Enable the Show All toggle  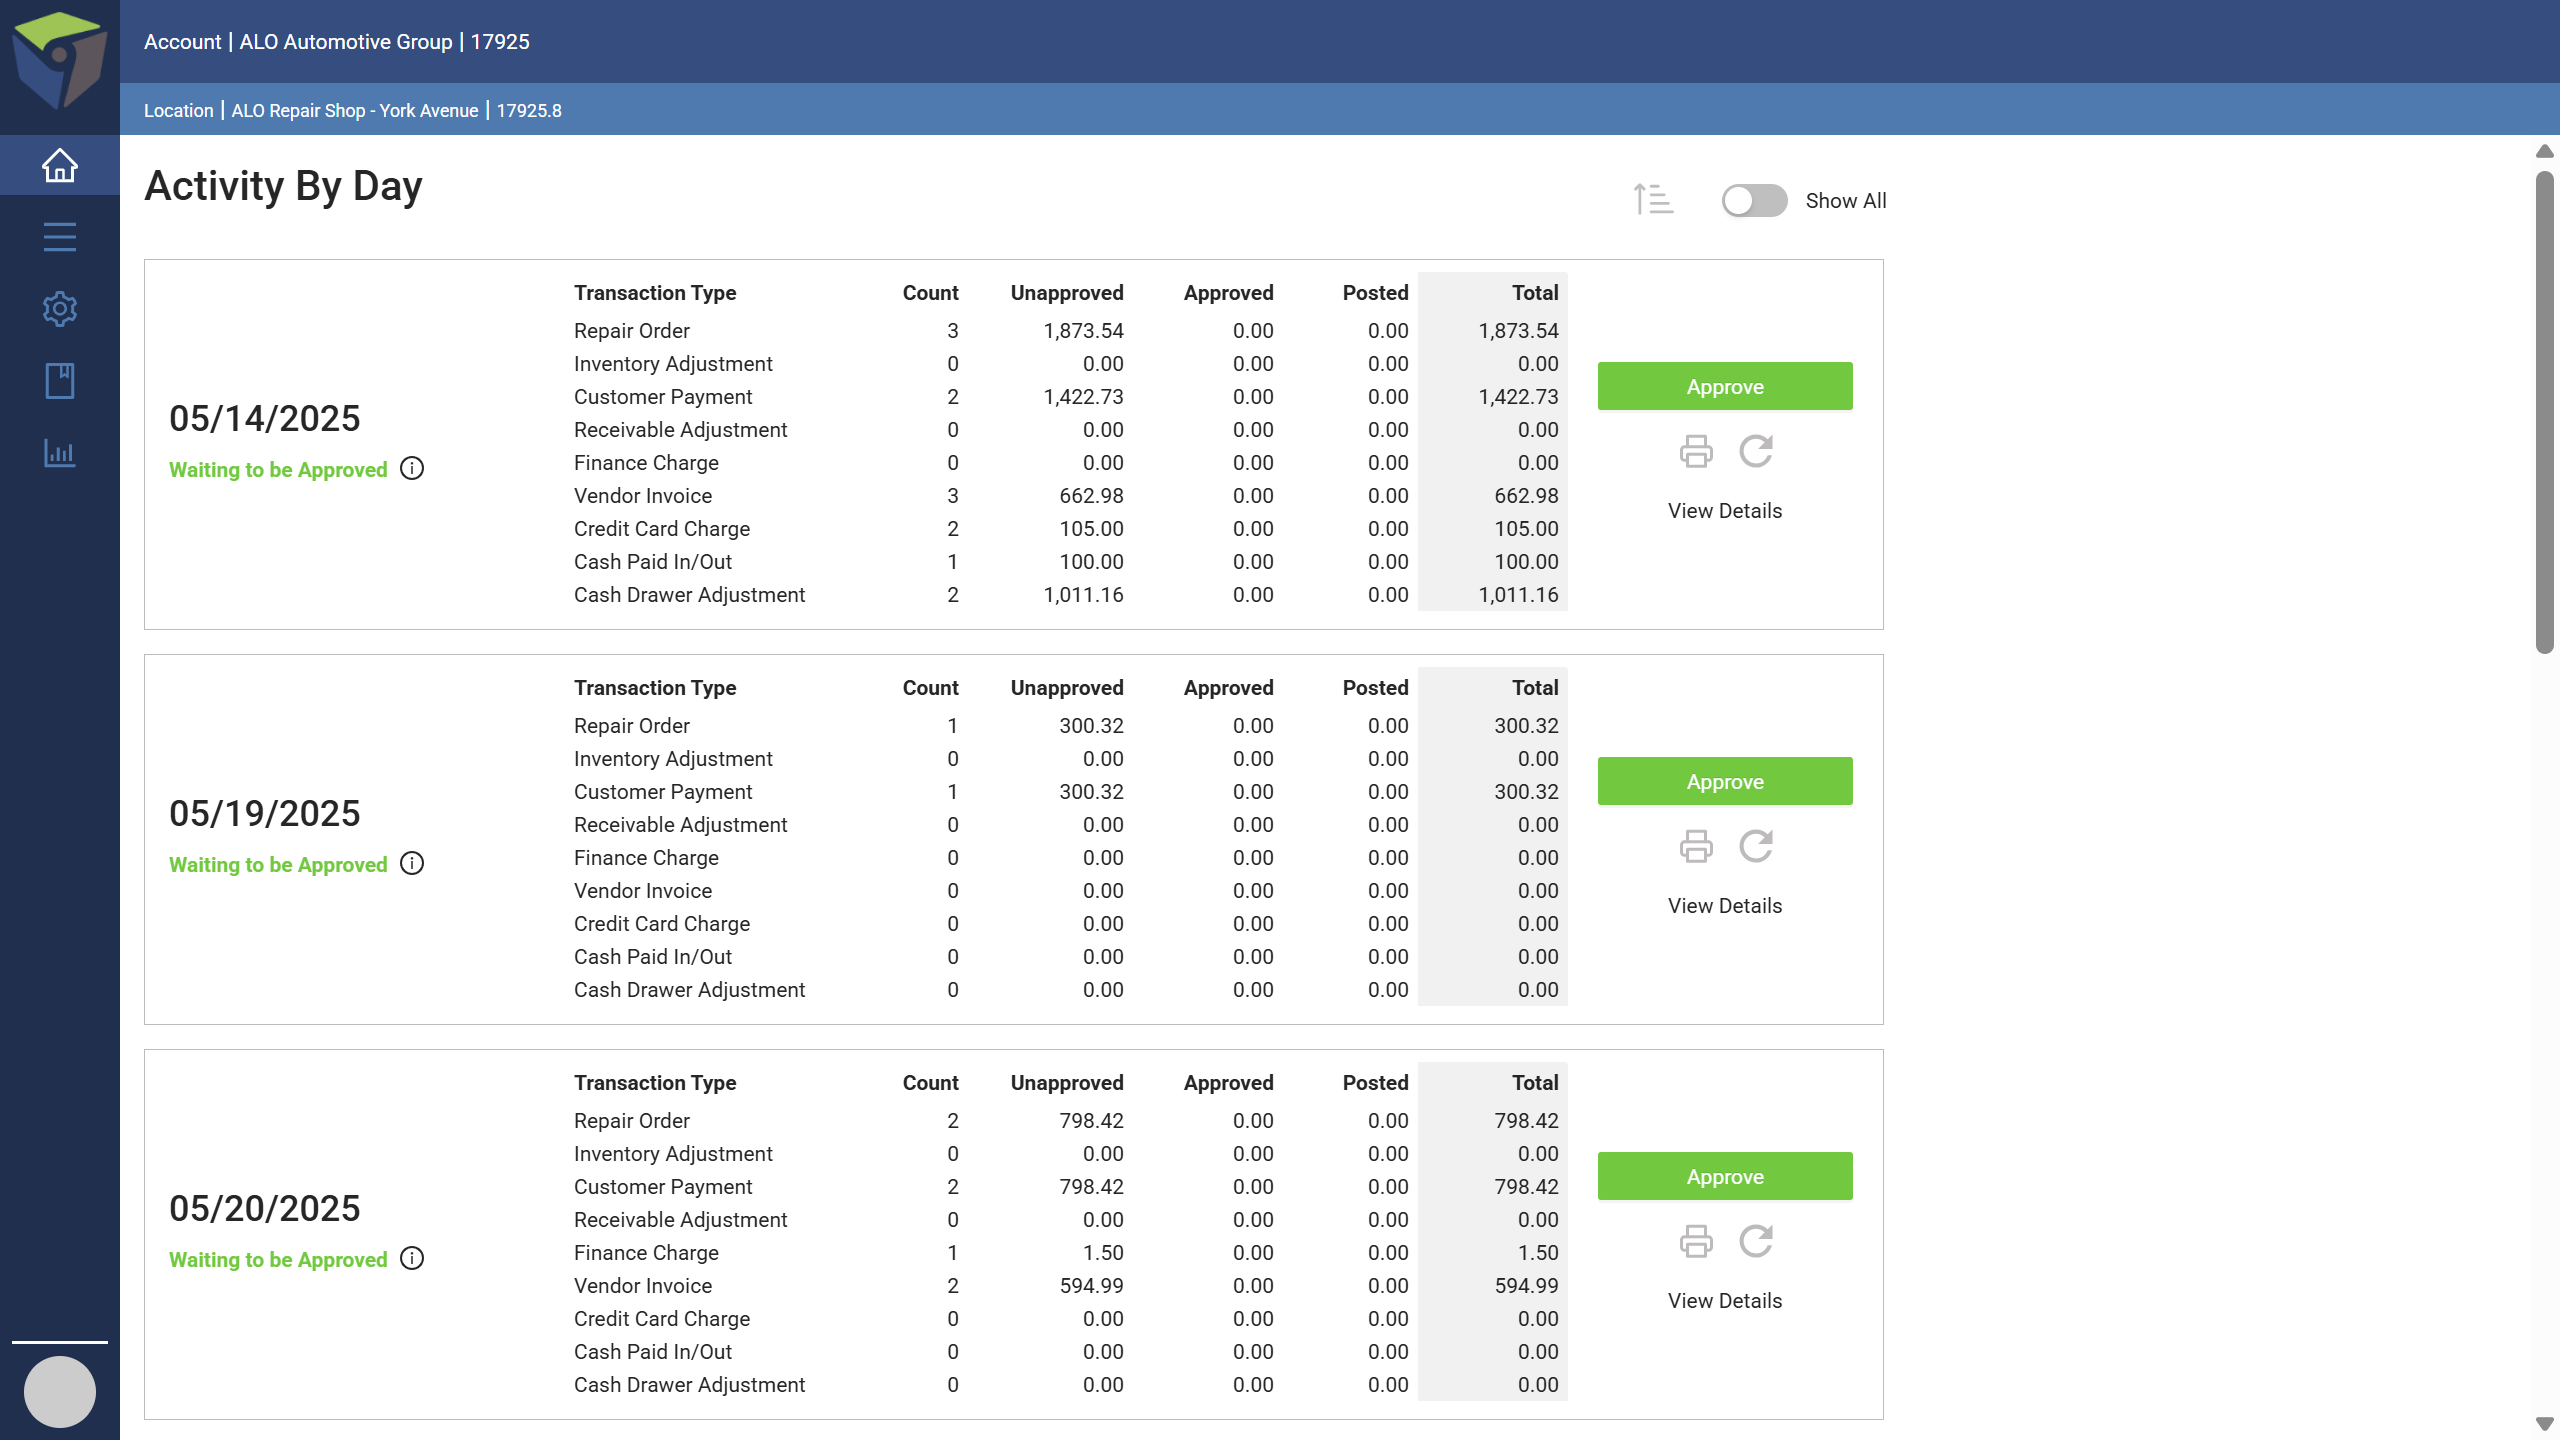(x=1754, y=201)
